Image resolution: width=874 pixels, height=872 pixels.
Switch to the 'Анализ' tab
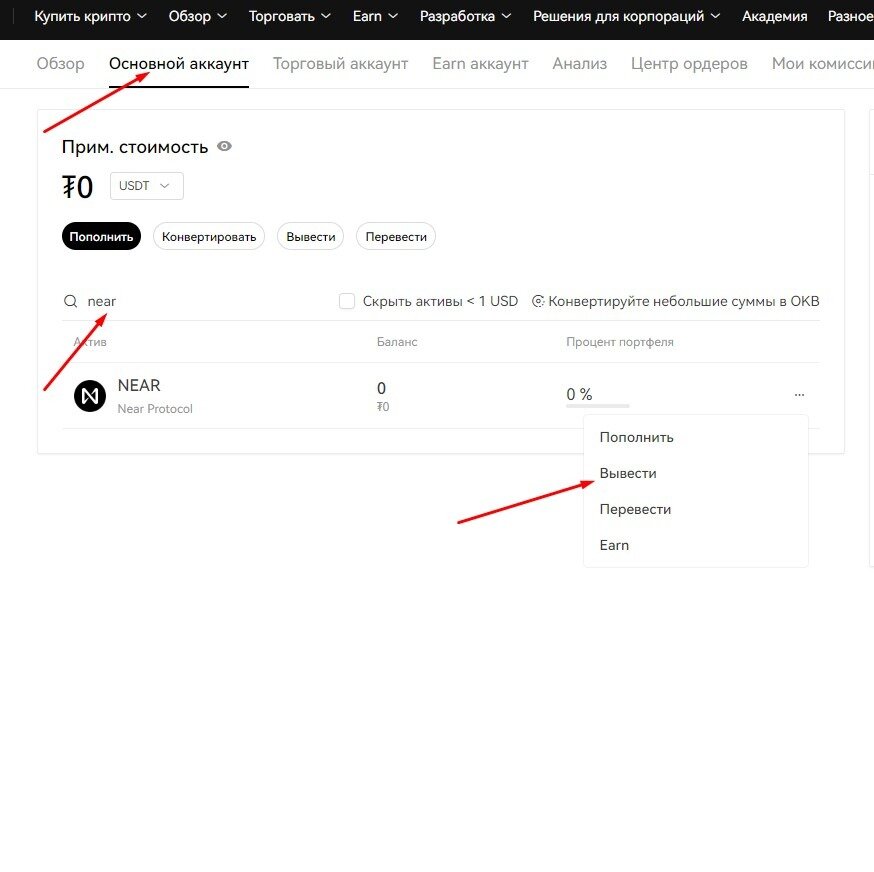(579, 63)
